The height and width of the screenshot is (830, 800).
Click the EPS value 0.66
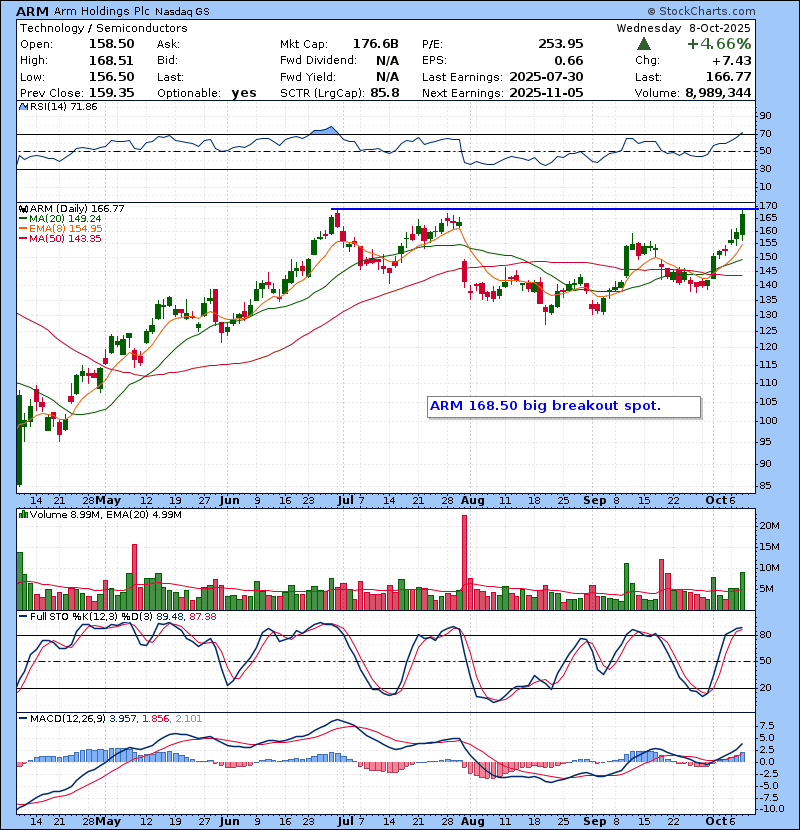(x=569, y=60)
